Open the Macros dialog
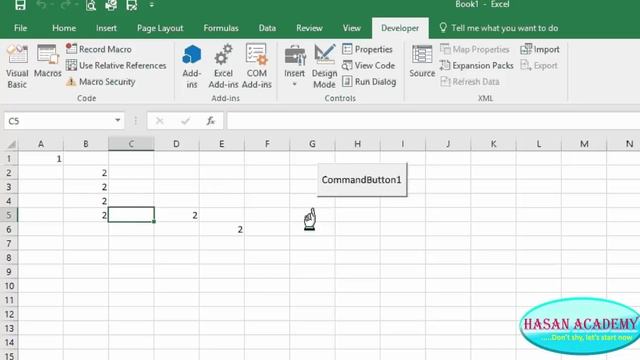The image size is (640, 360). click(47, 61)
